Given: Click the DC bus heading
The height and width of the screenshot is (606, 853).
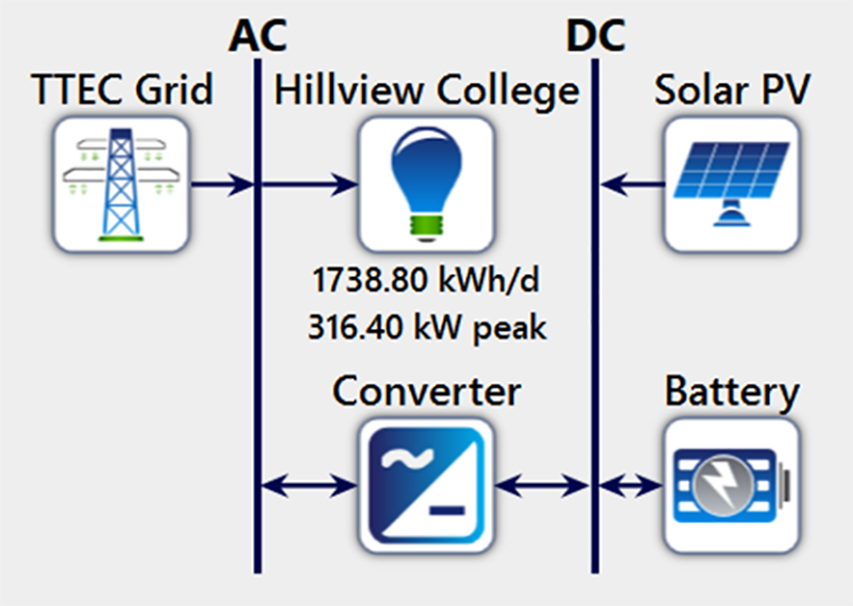Looking at the screenshot, I should 595,35.
